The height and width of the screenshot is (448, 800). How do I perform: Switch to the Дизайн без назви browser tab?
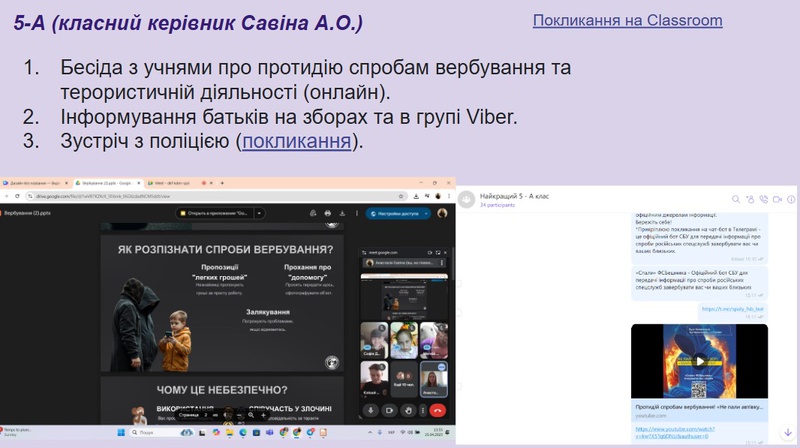tap(36, 183)
